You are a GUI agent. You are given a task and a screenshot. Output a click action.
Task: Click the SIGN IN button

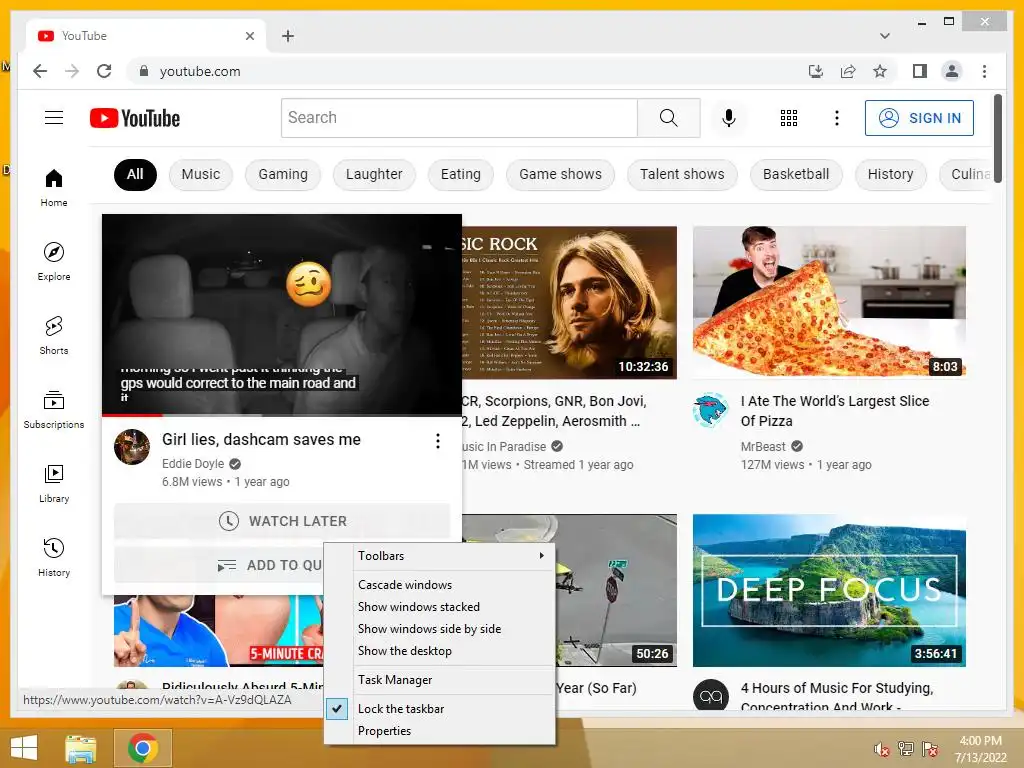pos(919,118)
